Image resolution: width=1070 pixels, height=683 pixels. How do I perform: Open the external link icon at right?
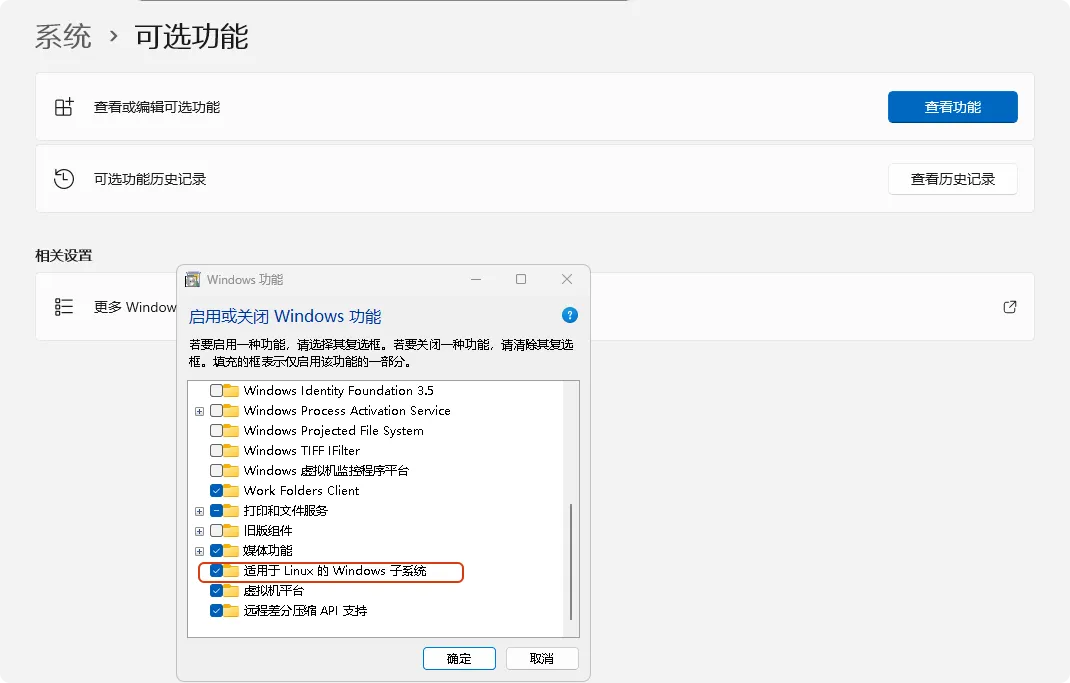pyautogui.click(x=1010, y=307)
